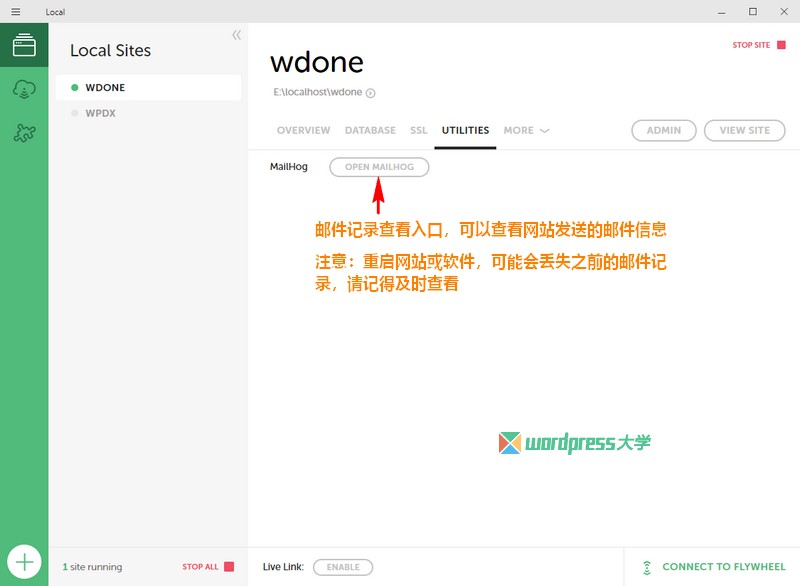
Task: Click the wdone site title
Action: click(317, 63)
